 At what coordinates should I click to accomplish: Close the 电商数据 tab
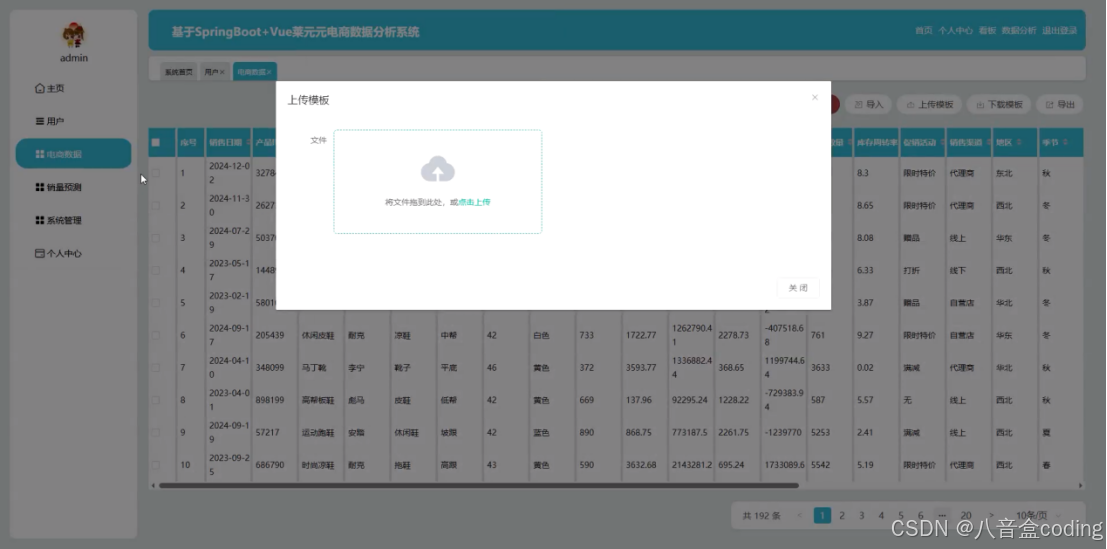269,72
